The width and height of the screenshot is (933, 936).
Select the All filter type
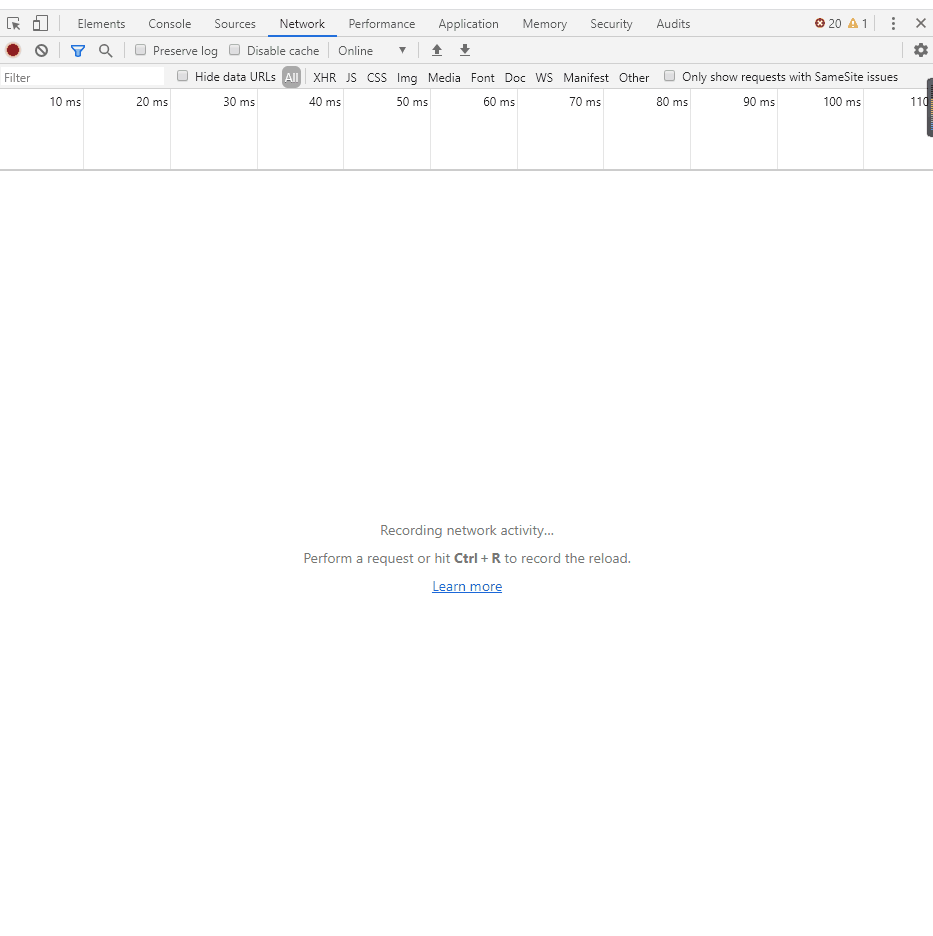point(291,77)
